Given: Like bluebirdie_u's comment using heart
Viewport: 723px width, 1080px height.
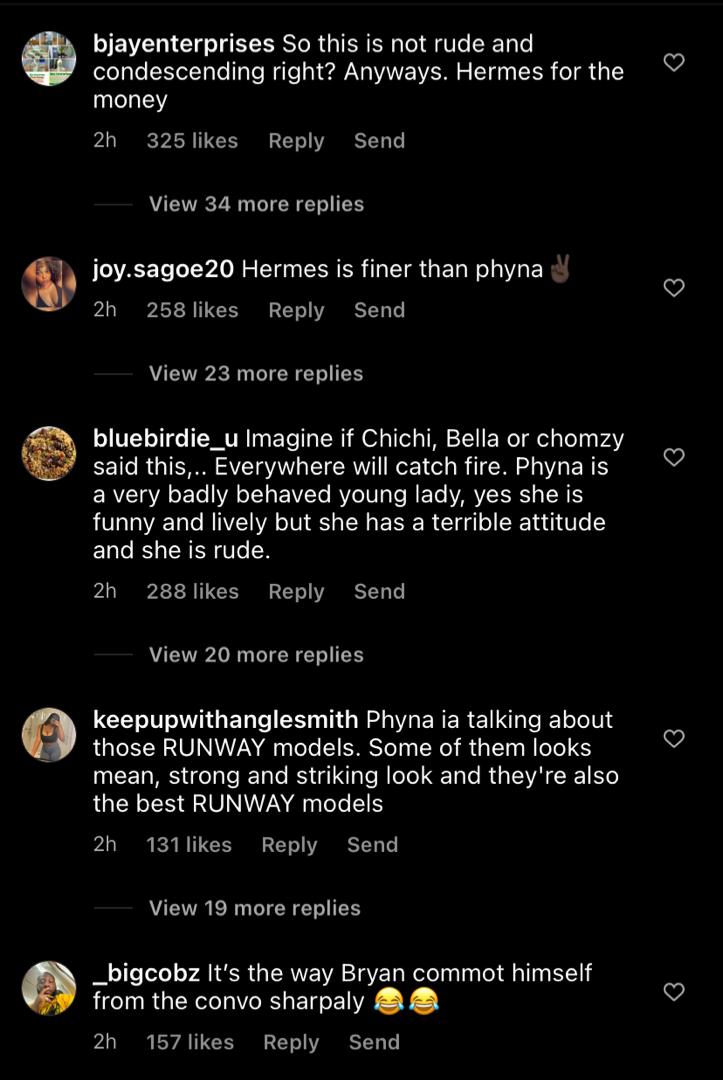Looking at the screenshot, I should (x=673, y=457).
